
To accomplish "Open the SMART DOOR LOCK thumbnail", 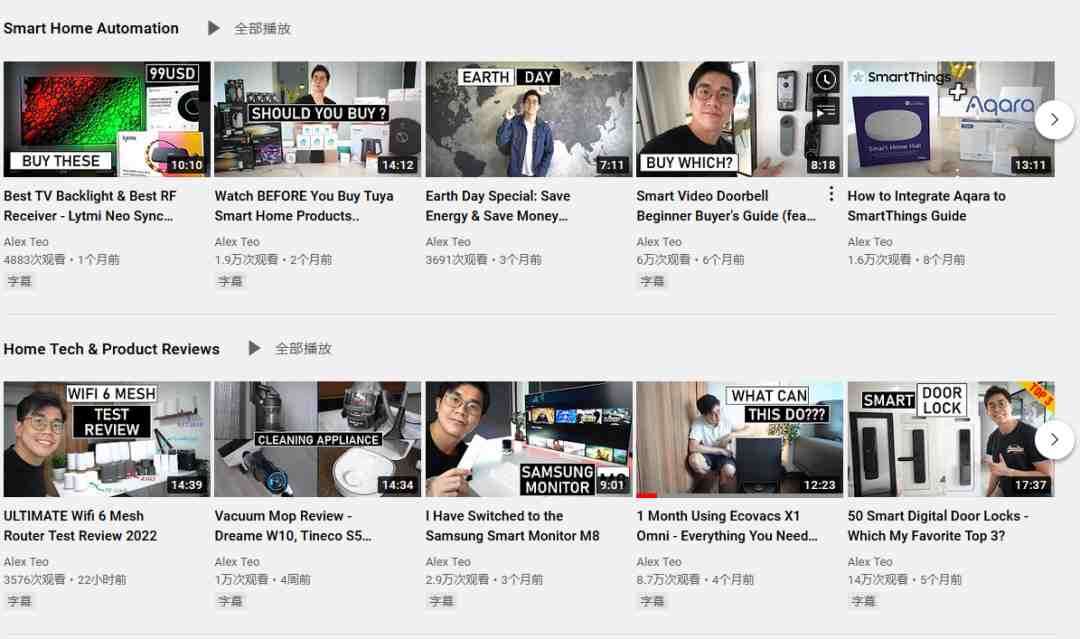I will 951,439.
